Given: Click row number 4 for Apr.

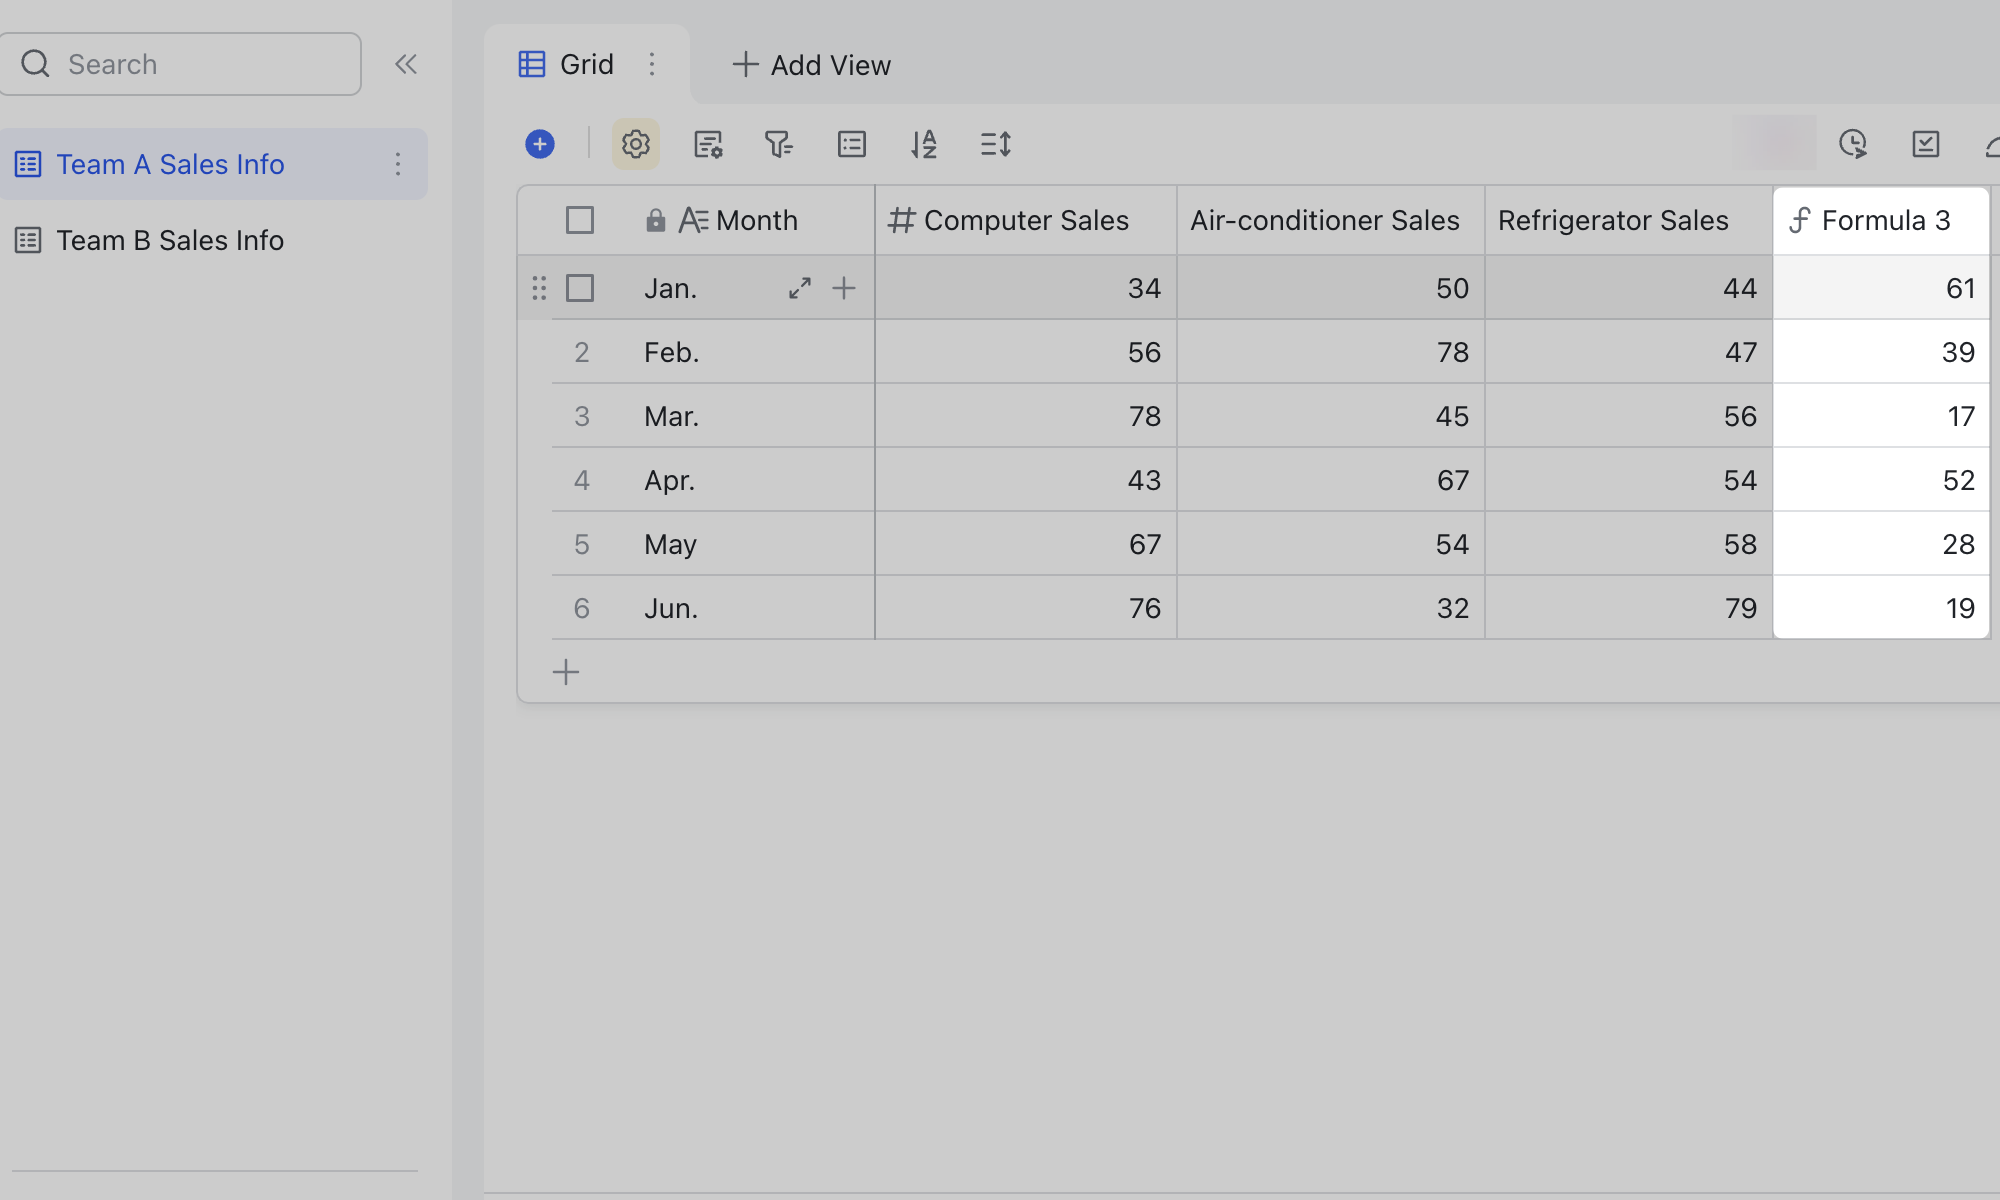Looking at the screenshot, I should click(x=582, y=480).
